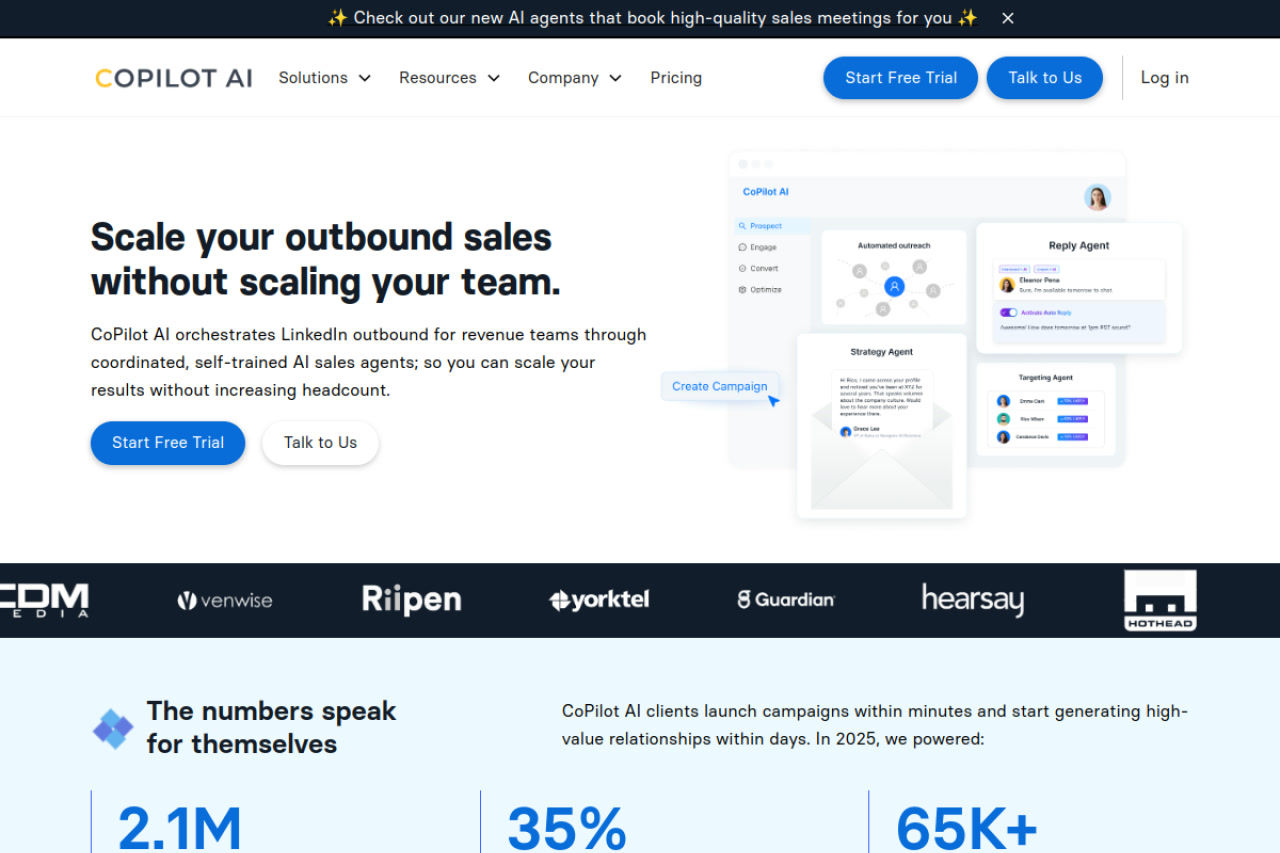Click Start Free Trial in the header

click(x=901, y=78)
